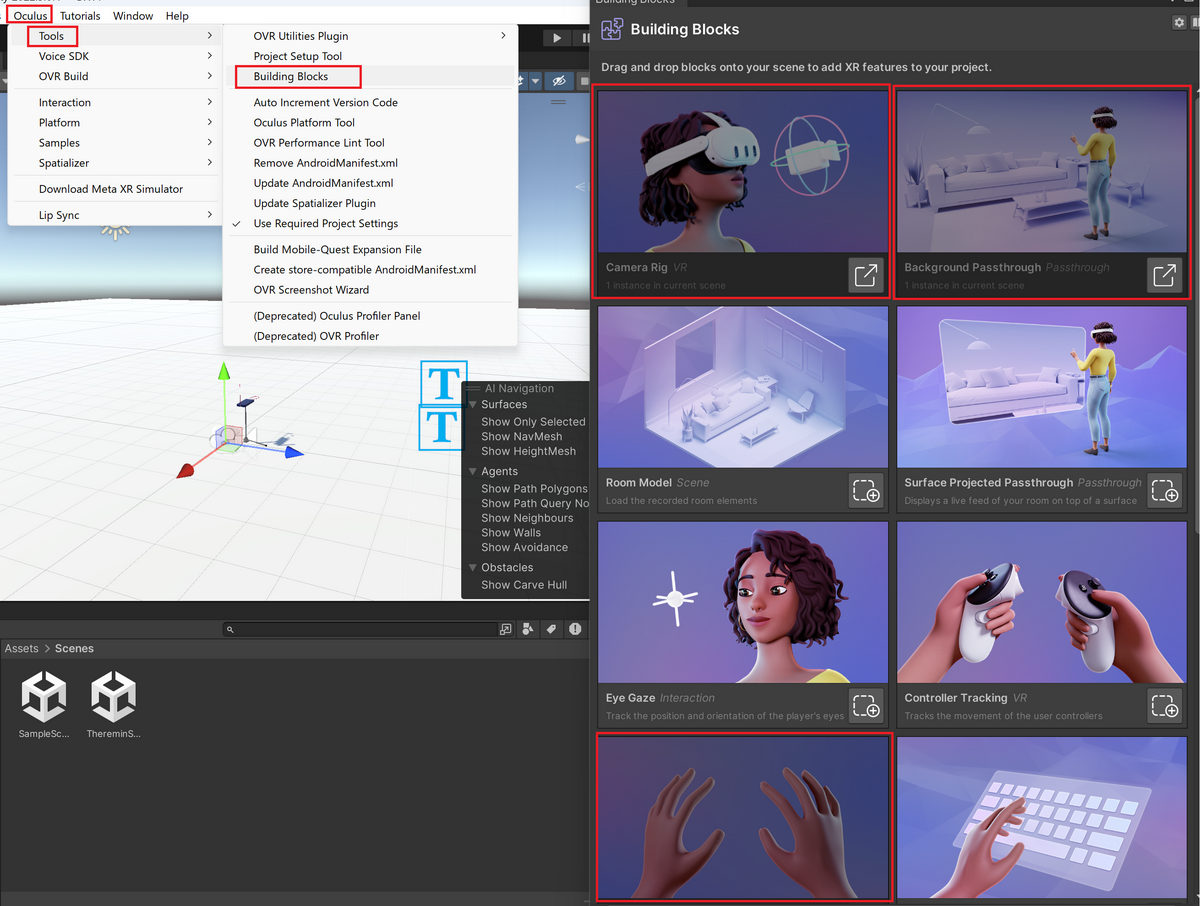Click the green Y-axis arrow of the move gizmo

click(224, 372)
